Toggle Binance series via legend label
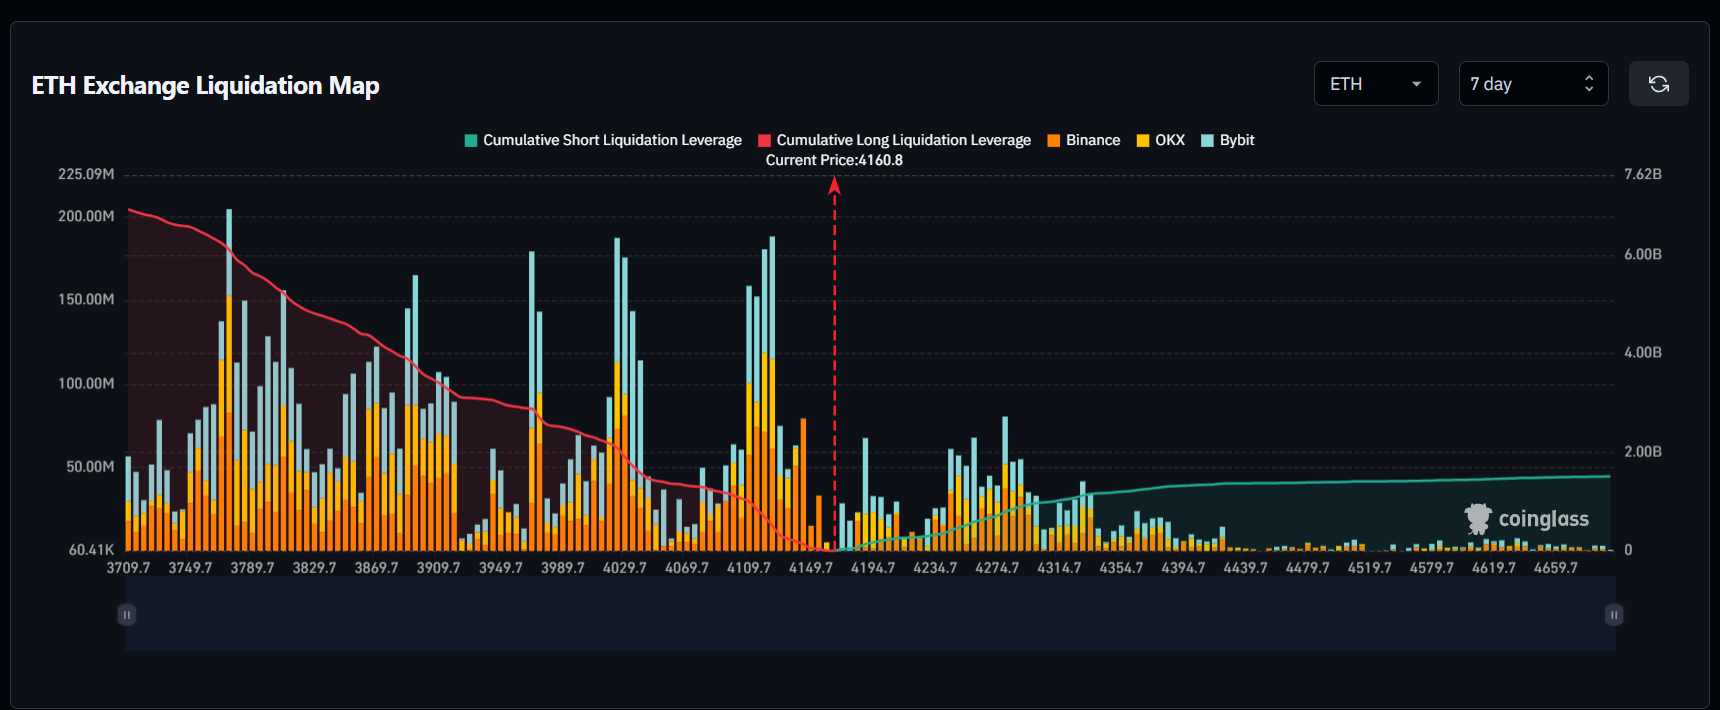Viewport: 1720px width, 710px height. point(1092,141)
